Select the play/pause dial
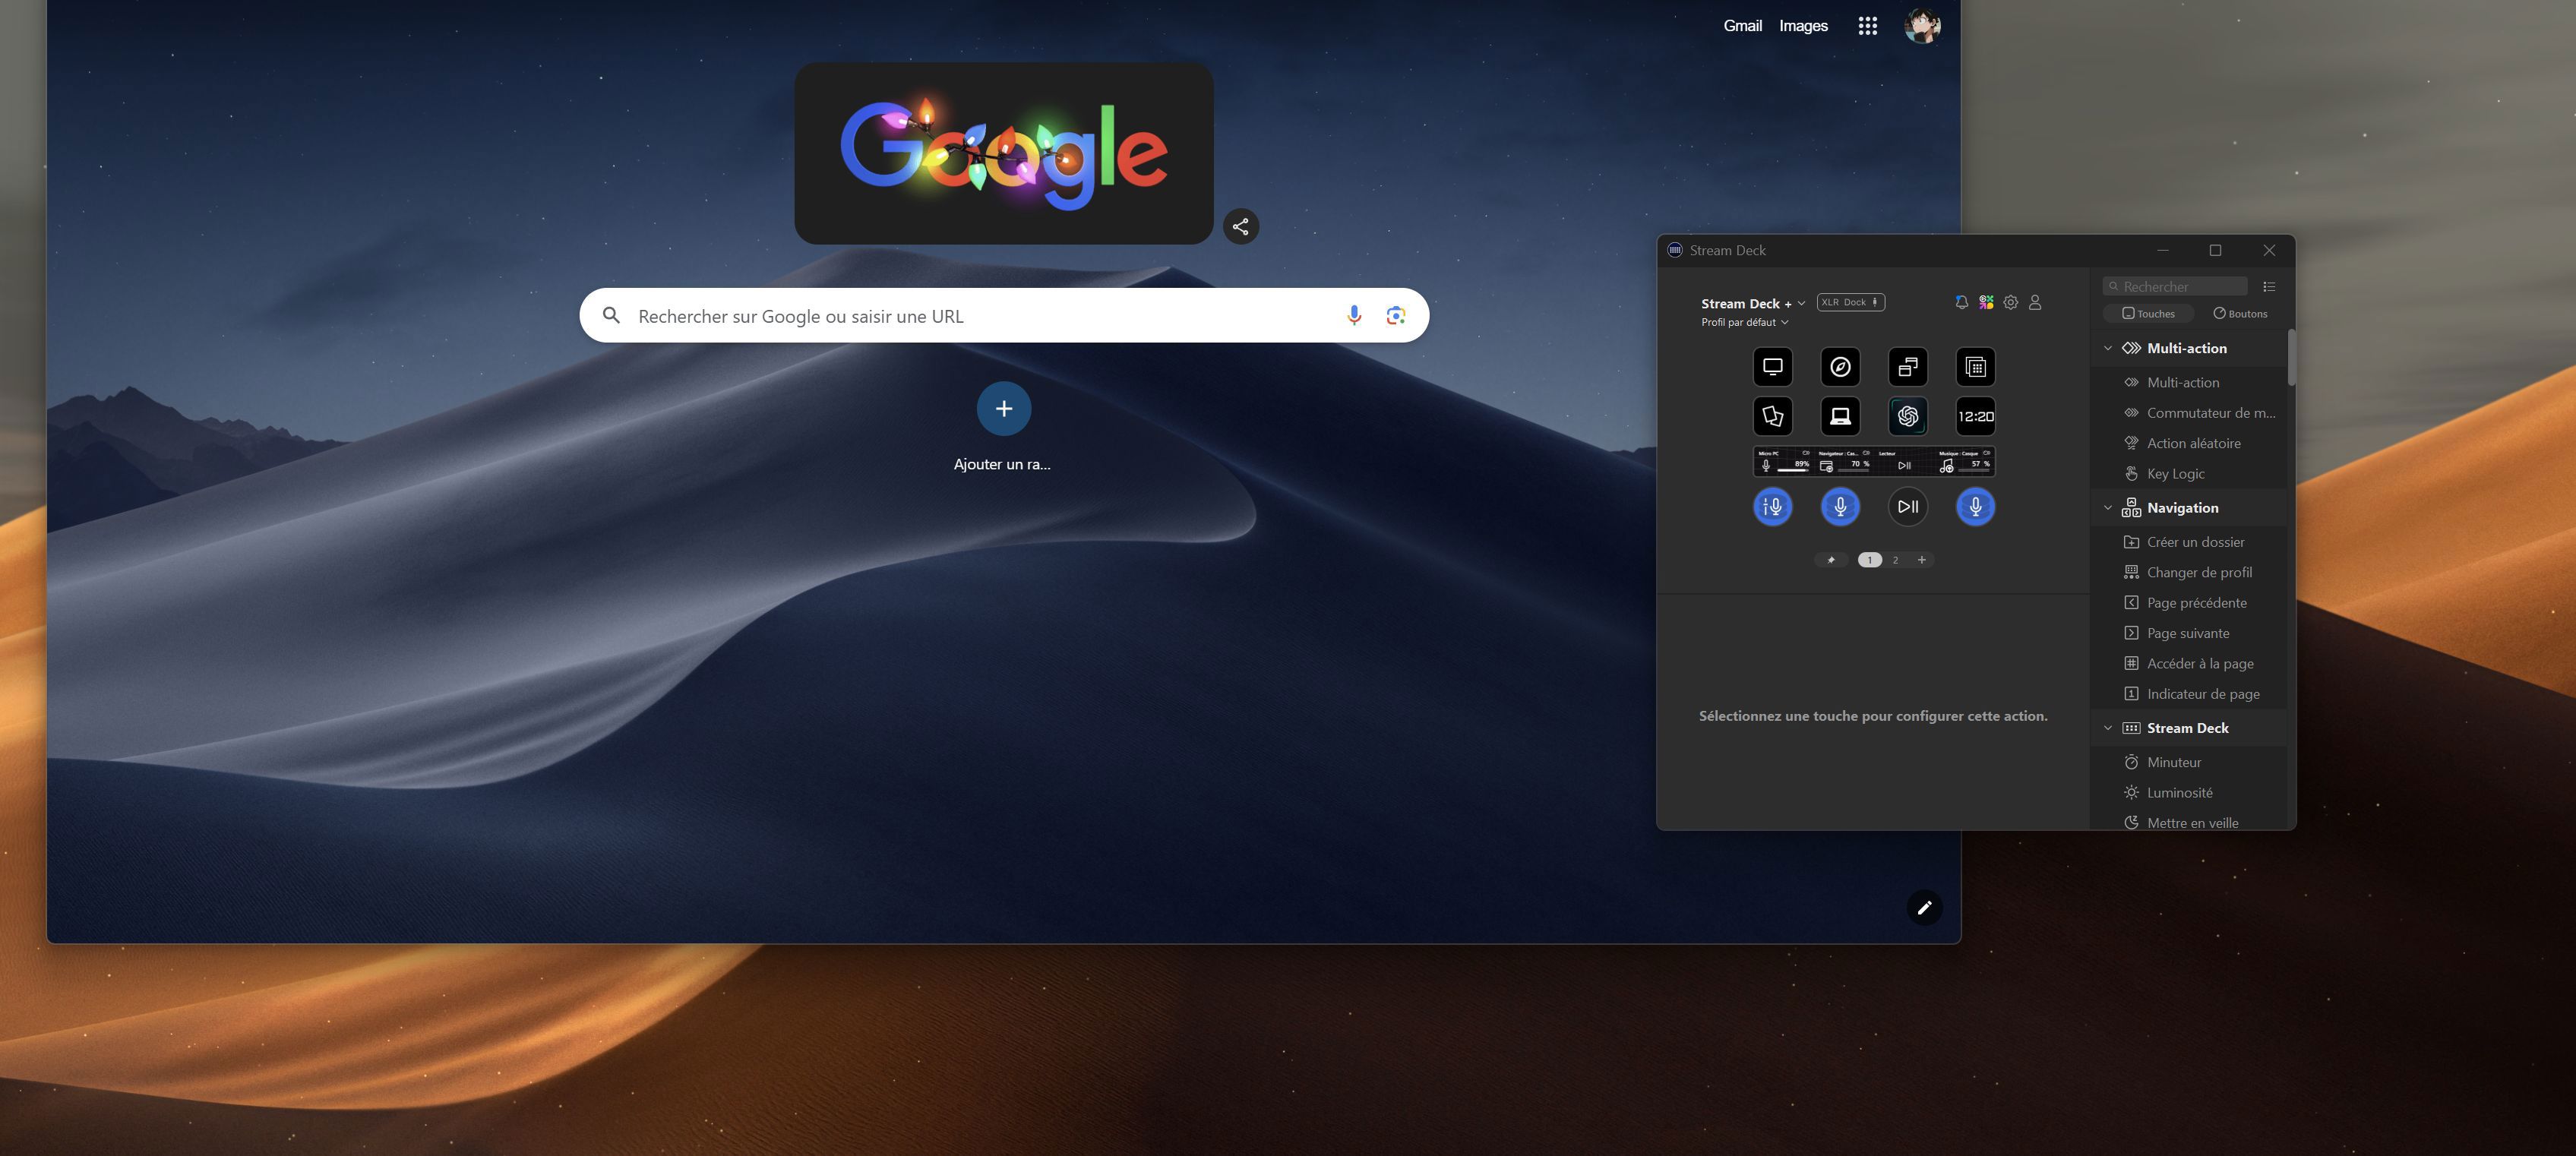This screenshot has width=2576, height=1156. pos(1907,507)
